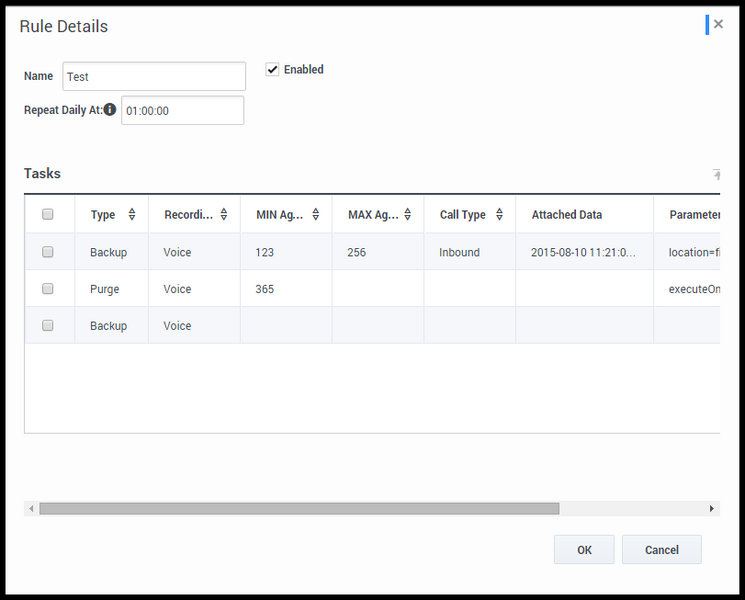Sort by the Recording column arrows
This screenshot has width=745, height=600.
(224, 214)
